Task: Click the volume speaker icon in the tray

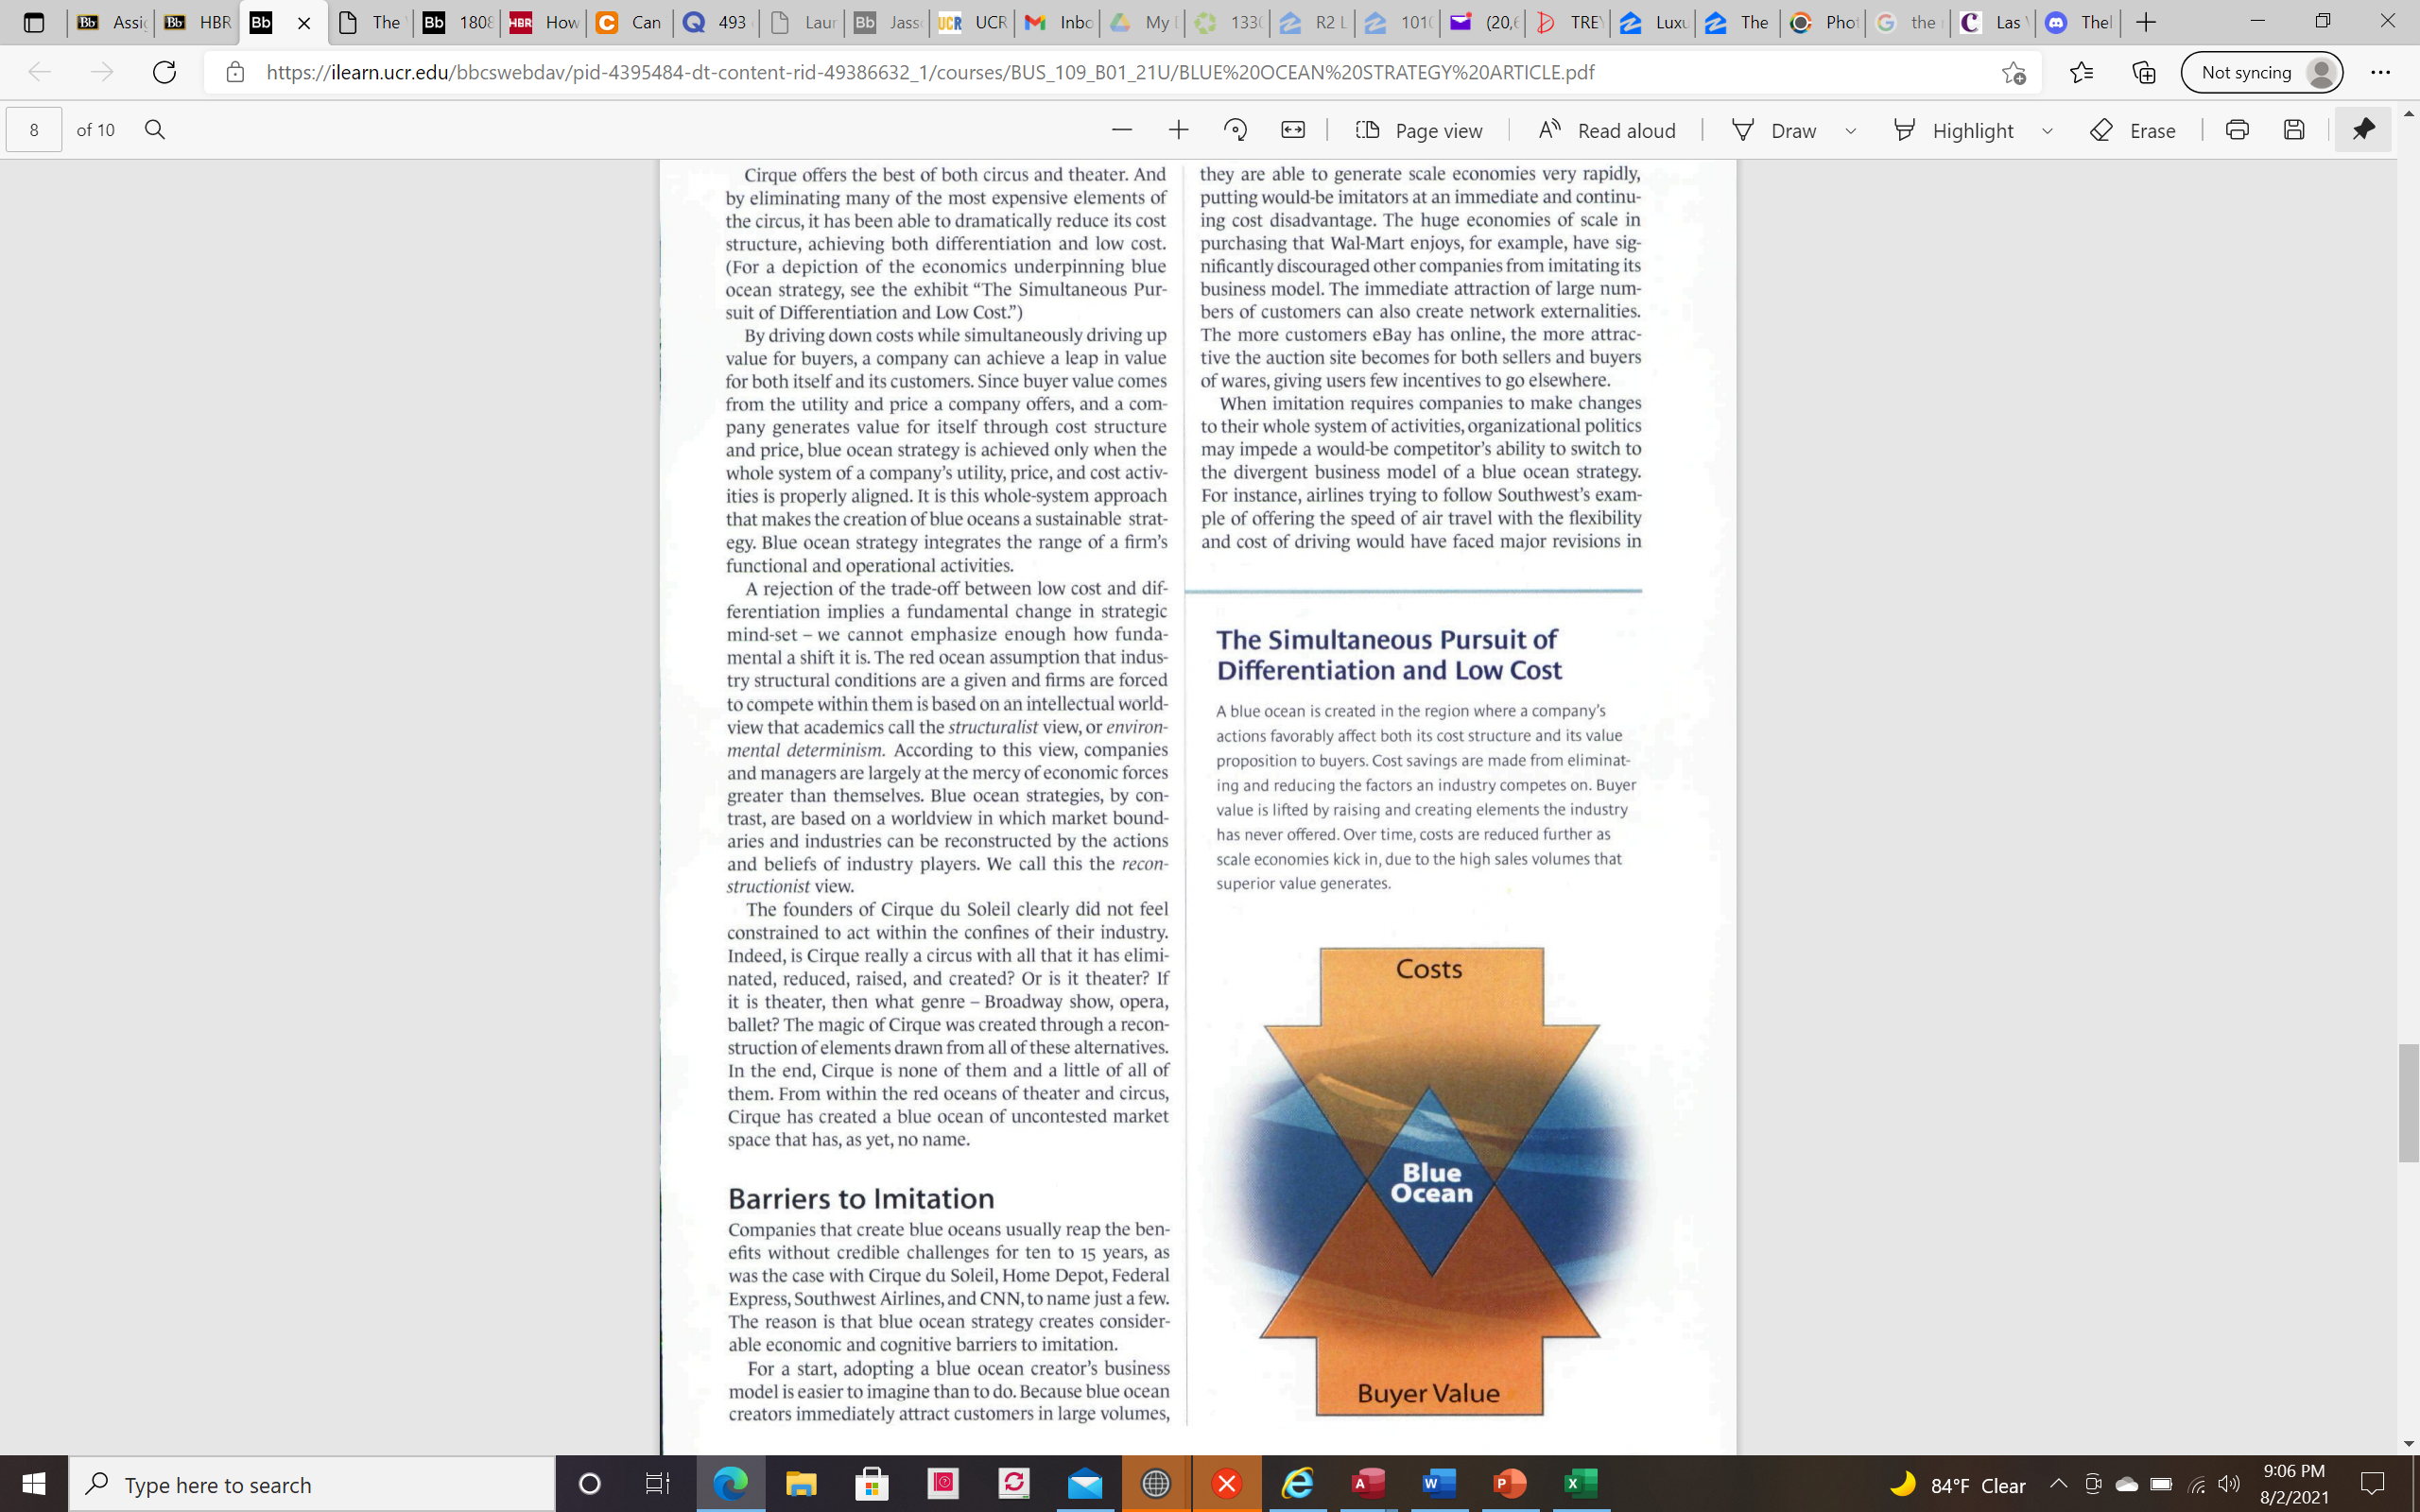Action: tap(2228, 1484)
